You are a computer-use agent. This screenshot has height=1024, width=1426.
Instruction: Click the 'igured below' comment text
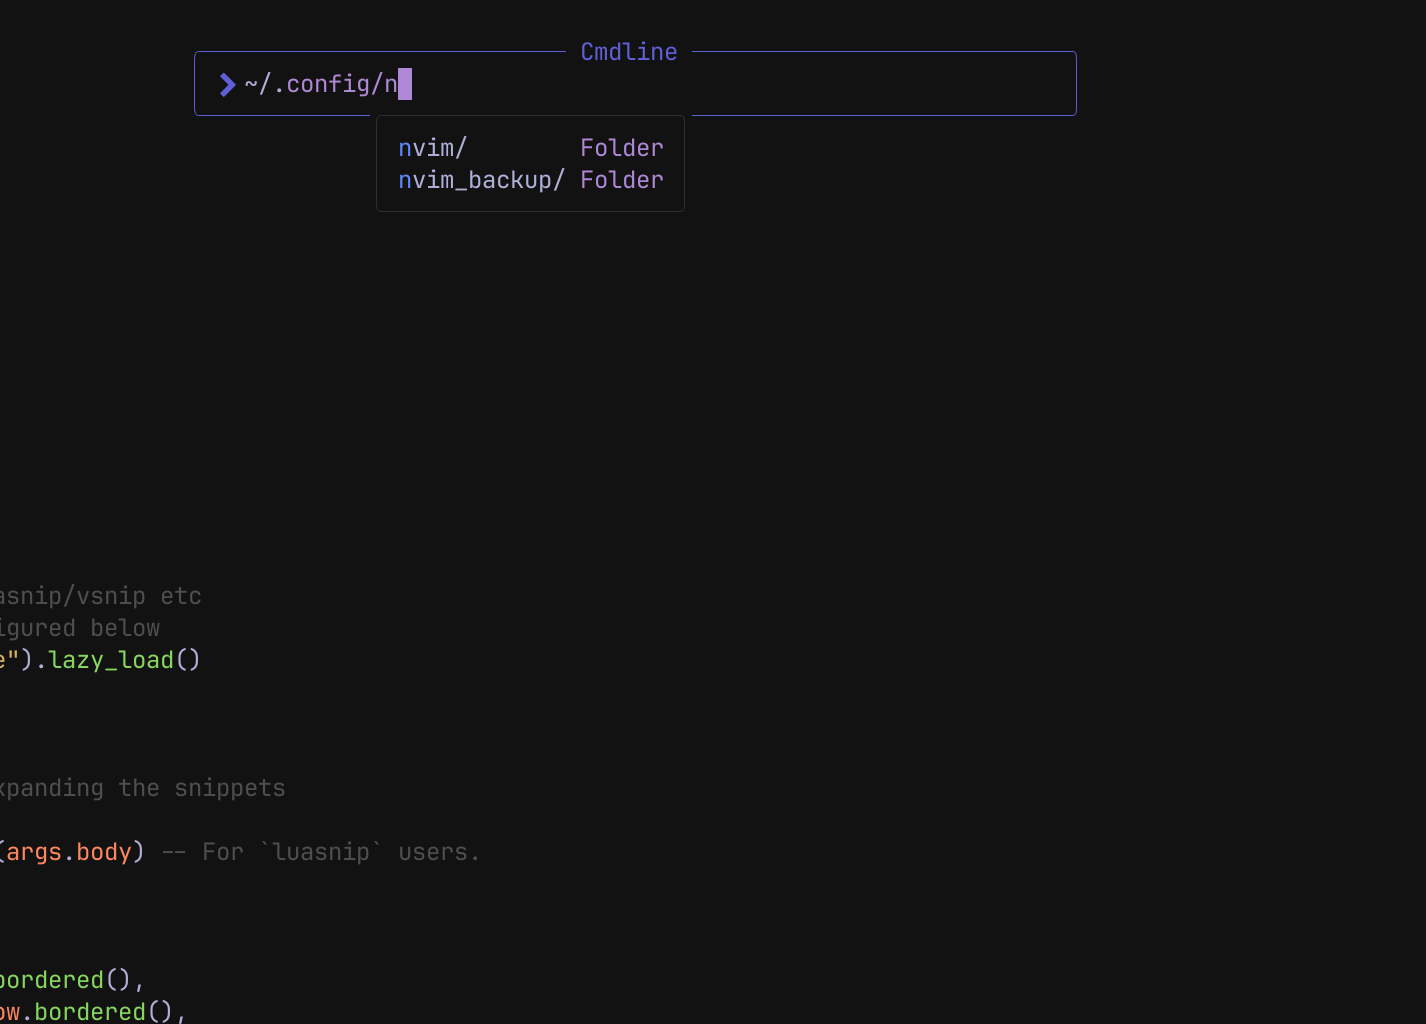pyautogui.click(x=80, y=628)
